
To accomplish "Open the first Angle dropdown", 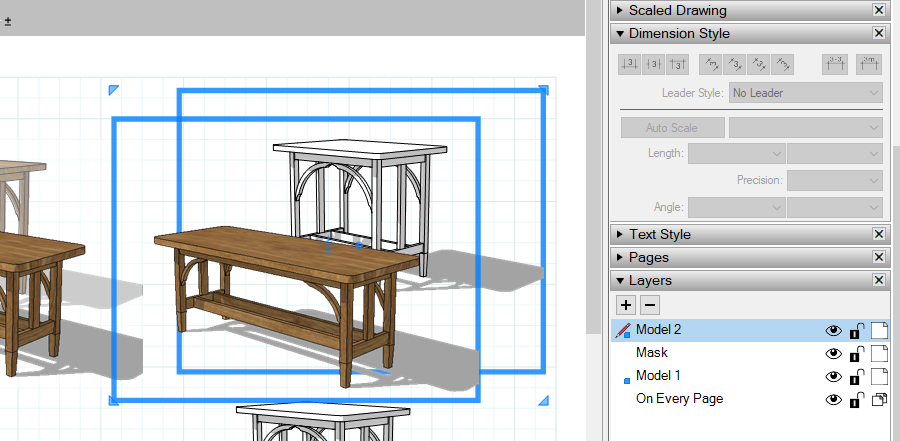I will click(x=736, y=207).
